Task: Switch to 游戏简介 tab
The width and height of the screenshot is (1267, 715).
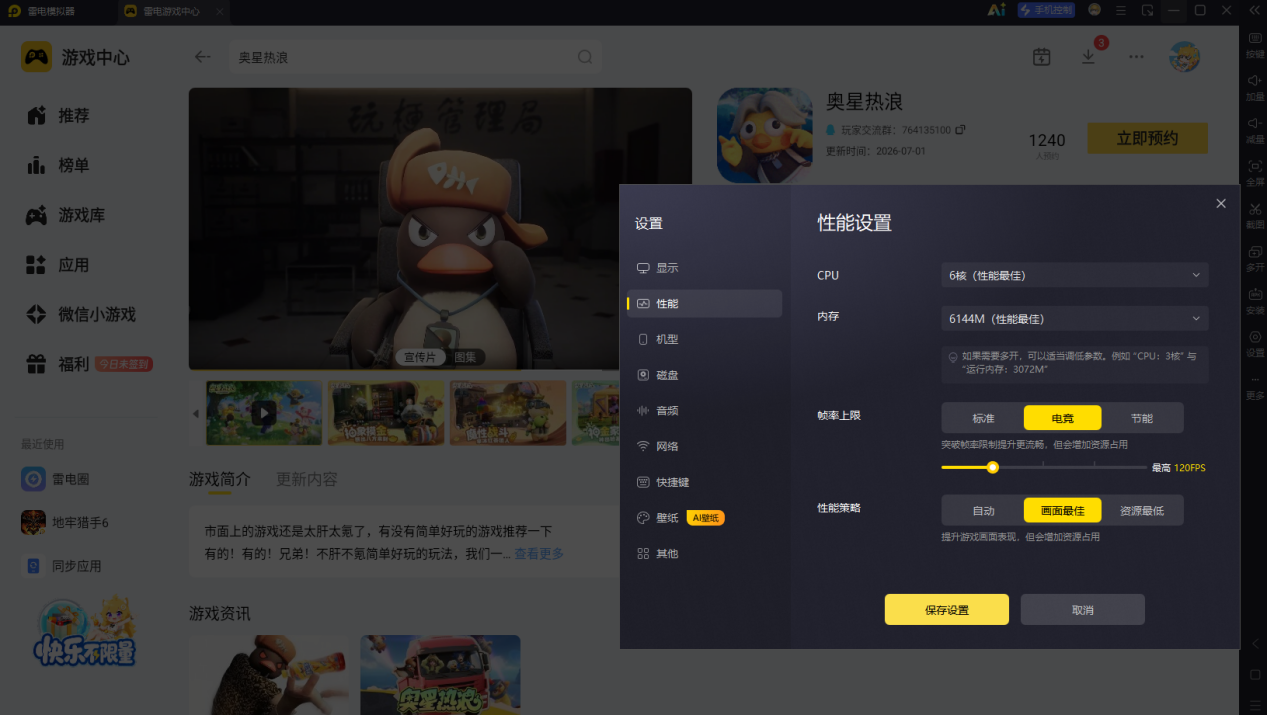Action: click(x=220, y=479)
